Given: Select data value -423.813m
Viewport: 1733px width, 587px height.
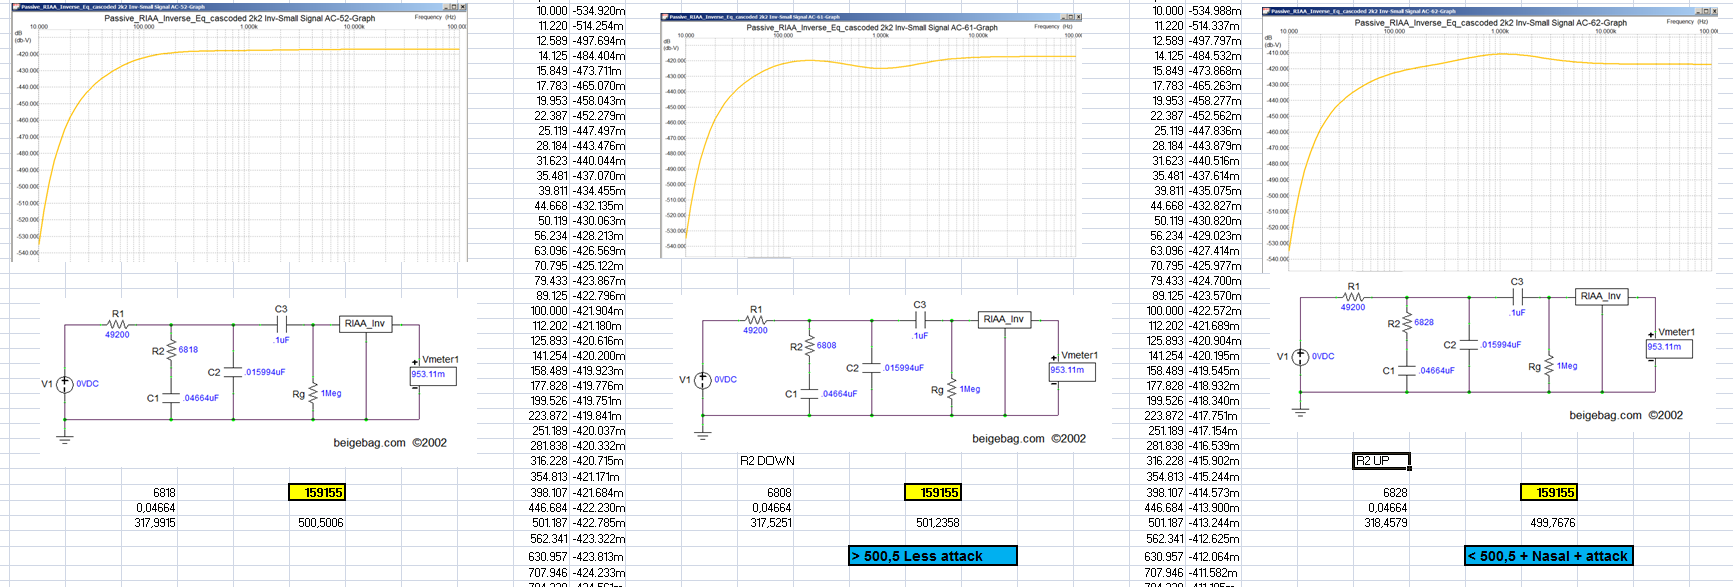Looking at the screenshot, I should pos(598,557).
